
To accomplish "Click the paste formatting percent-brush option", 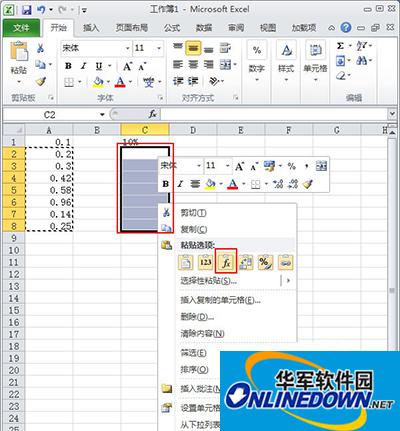I will click(266, 263).
